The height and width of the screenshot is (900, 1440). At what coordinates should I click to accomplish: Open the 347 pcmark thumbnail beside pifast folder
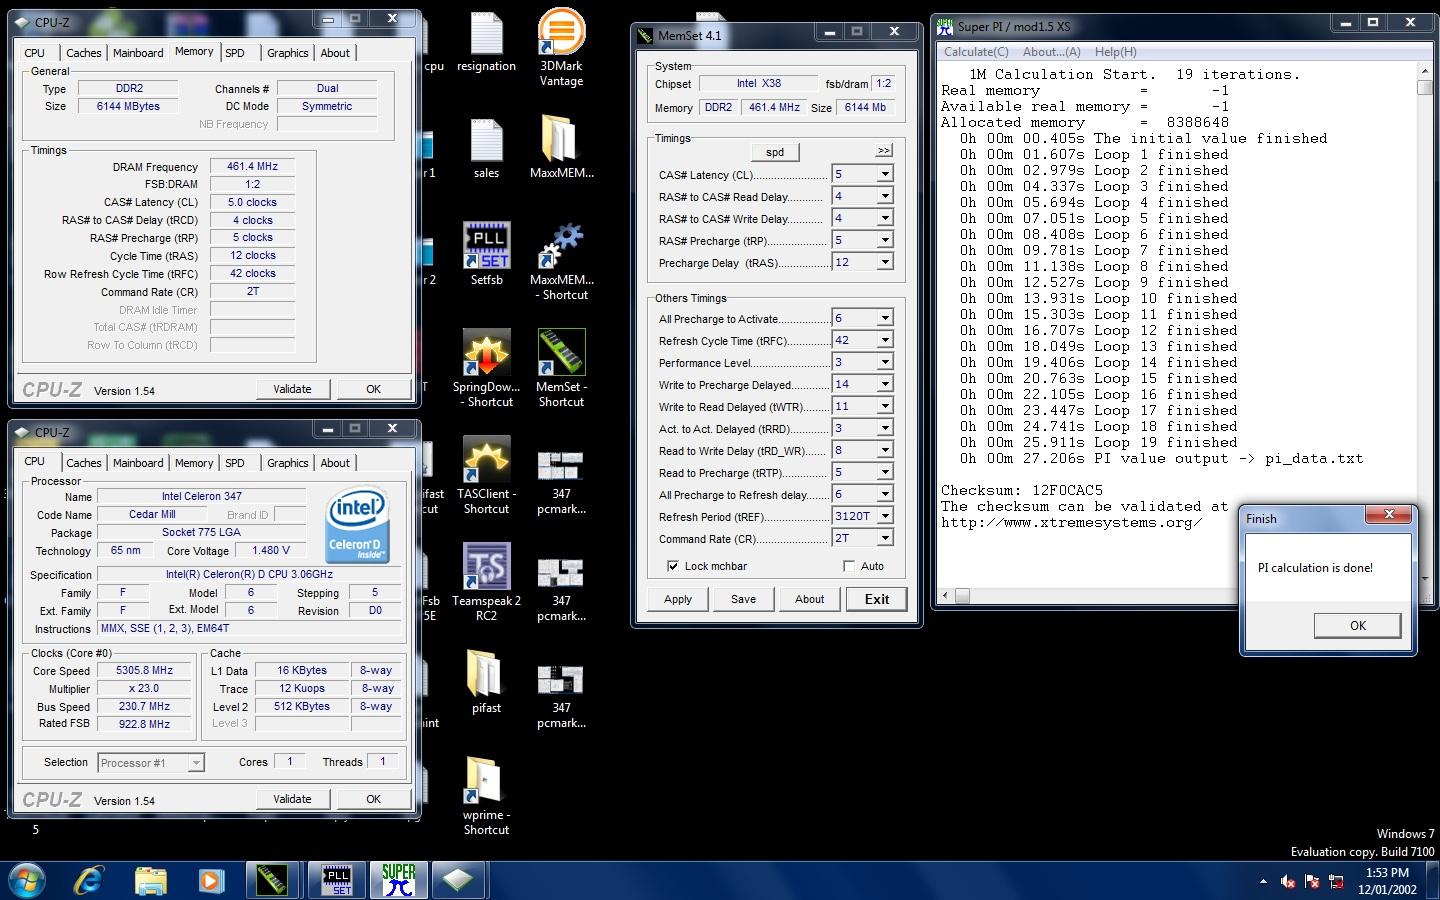[561, 697]
